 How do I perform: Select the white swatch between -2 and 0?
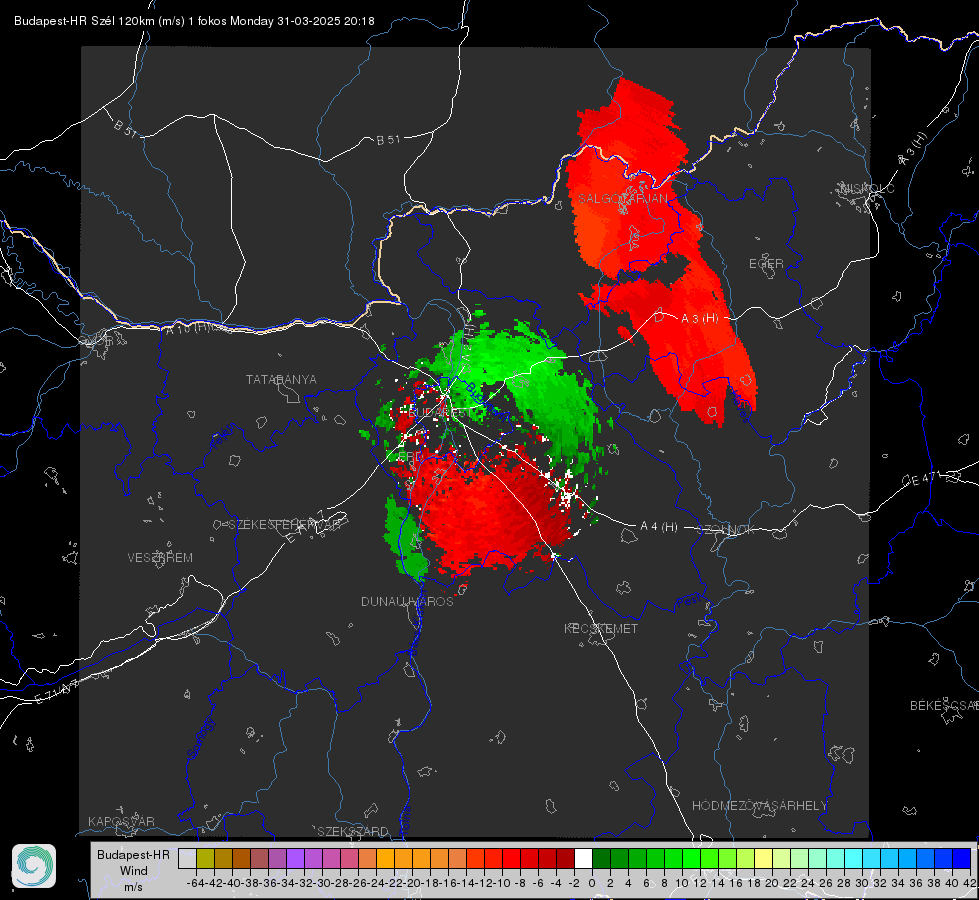click(x=583, y=859)
